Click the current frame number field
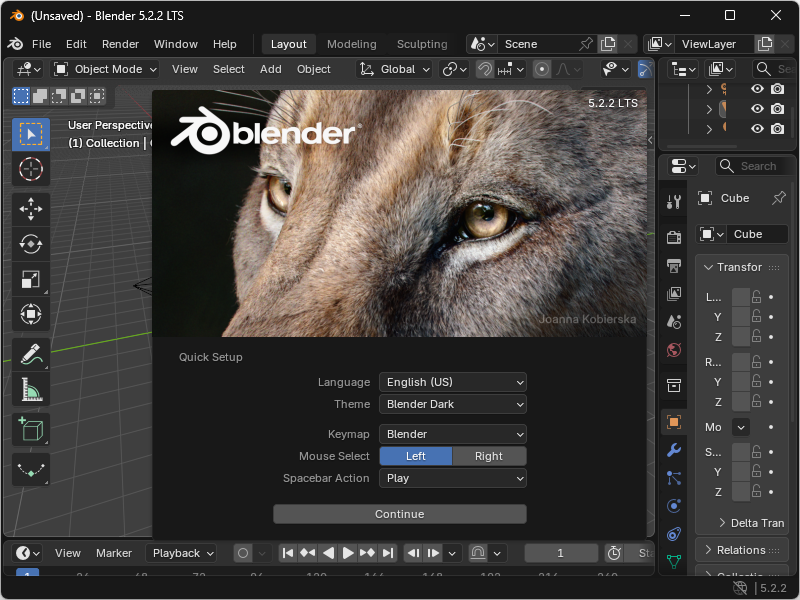 tap(561, 553)
